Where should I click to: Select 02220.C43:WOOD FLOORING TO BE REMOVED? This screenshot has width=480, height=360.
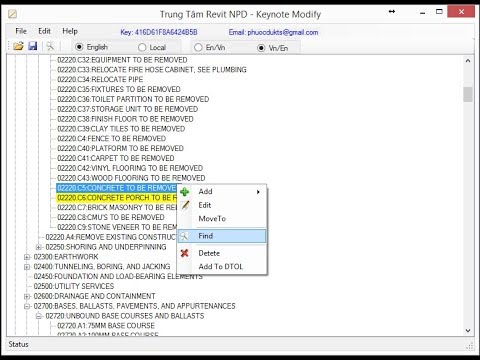click(131, 178)
